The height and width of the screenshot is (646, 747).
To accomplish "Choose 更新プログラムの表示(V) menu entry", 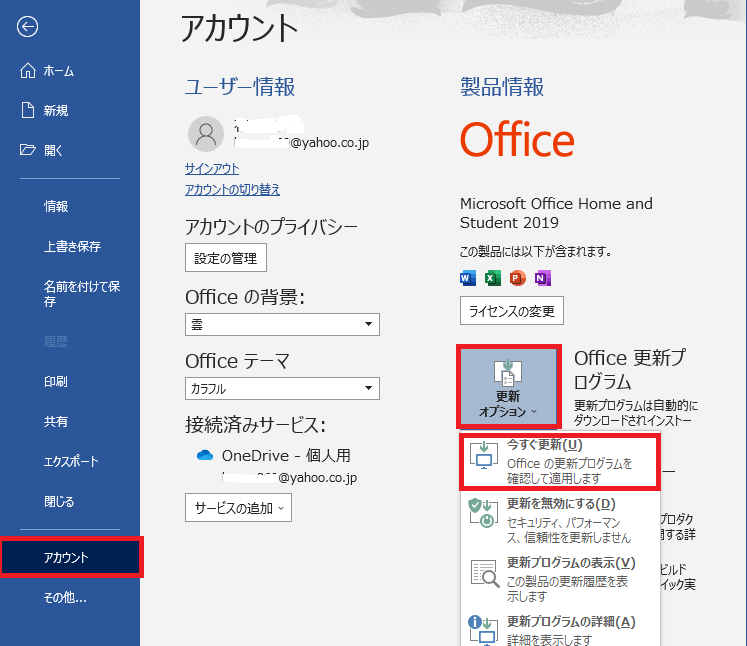I will coord(560,579).
